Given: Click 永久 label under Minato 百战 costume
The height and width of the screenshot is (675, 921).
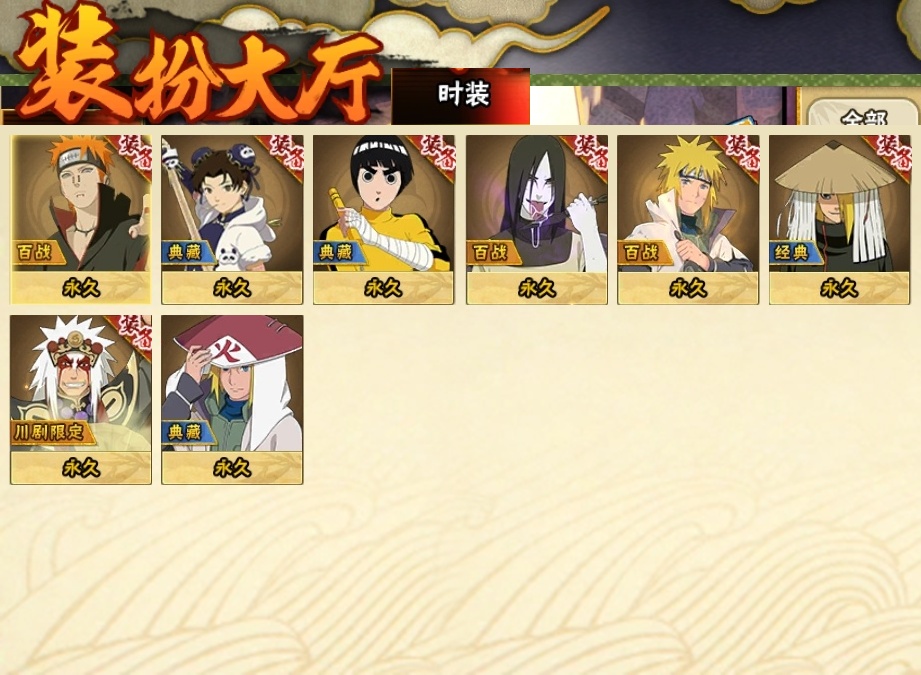Looking at the screenshot, I should (688, 288).
